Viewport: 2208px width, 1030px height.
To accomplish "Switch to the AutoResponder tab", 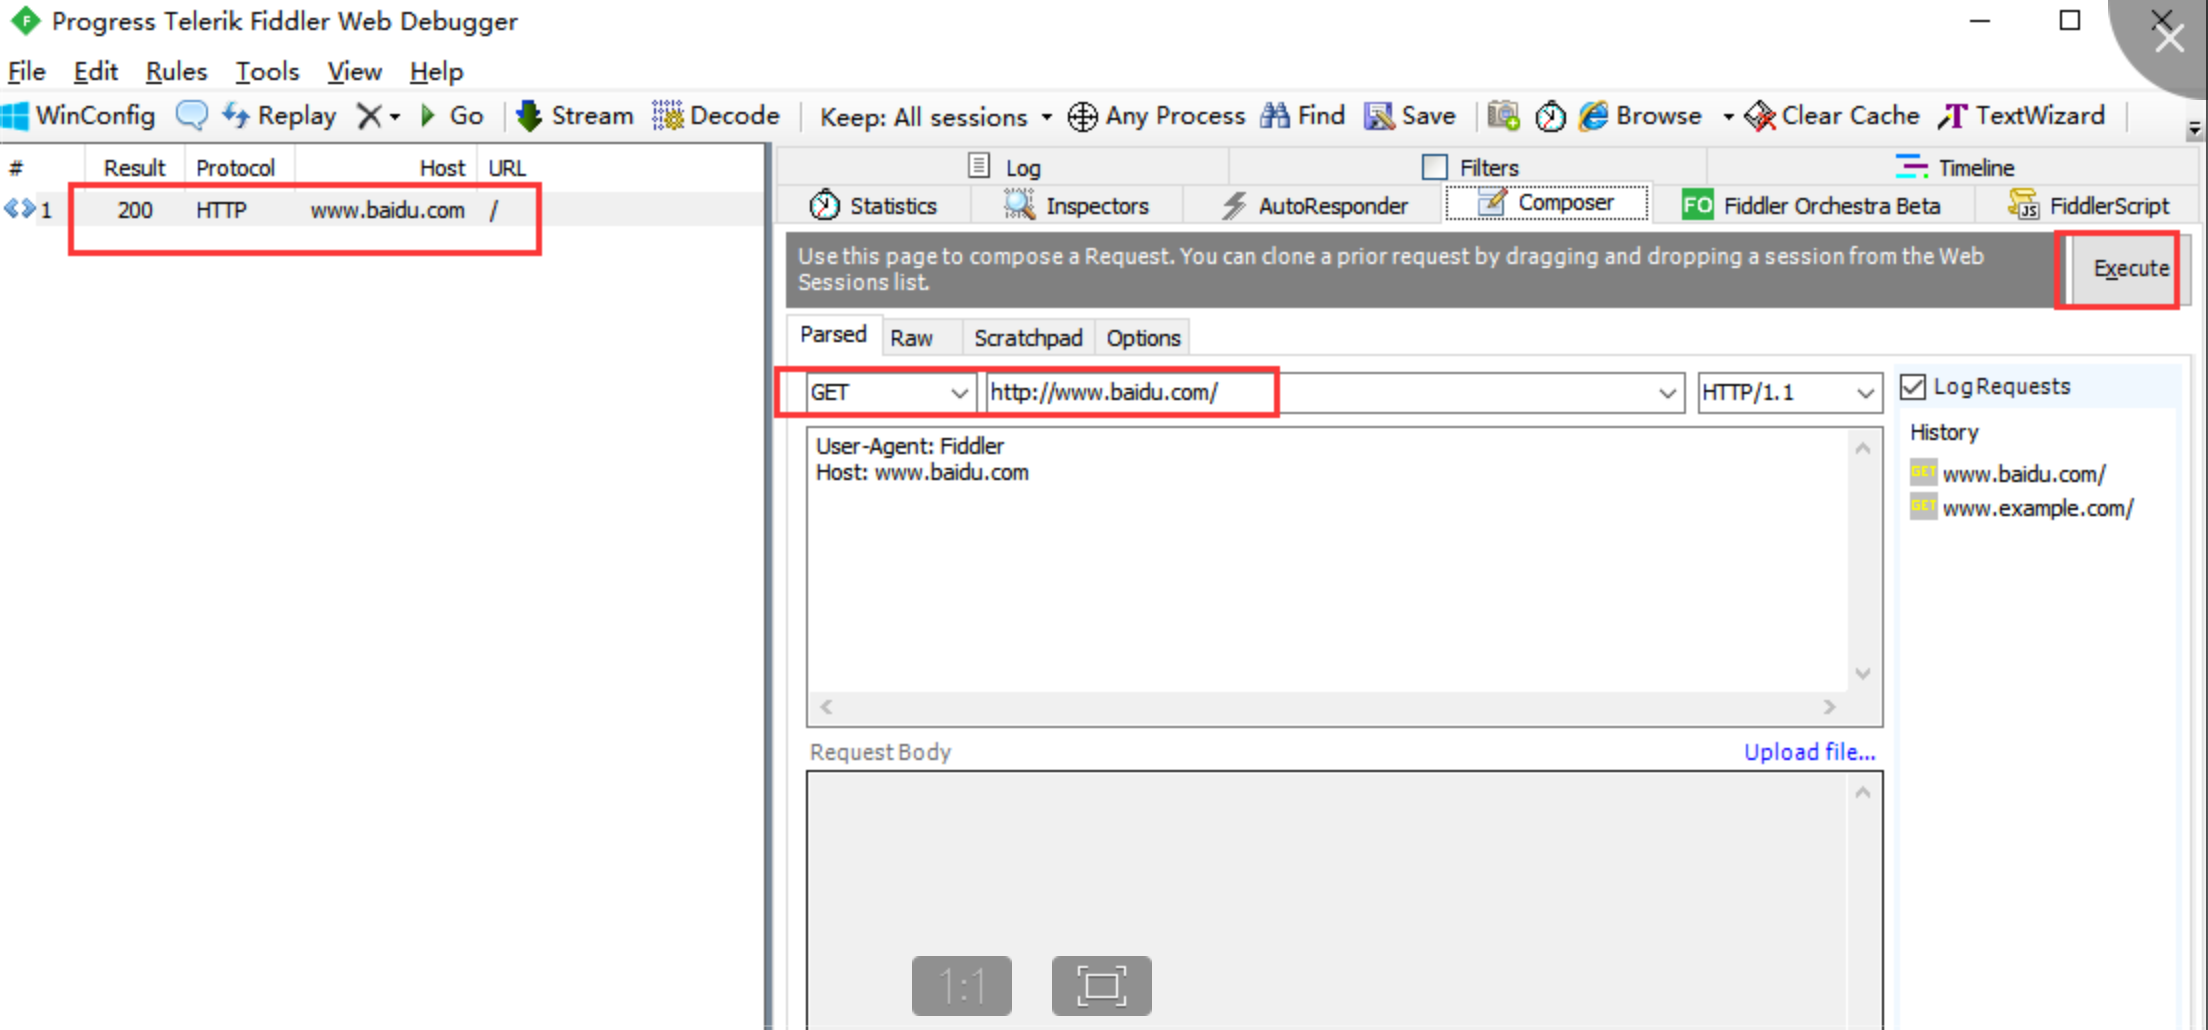I will pyautogui.click(x=1314, y=206).
